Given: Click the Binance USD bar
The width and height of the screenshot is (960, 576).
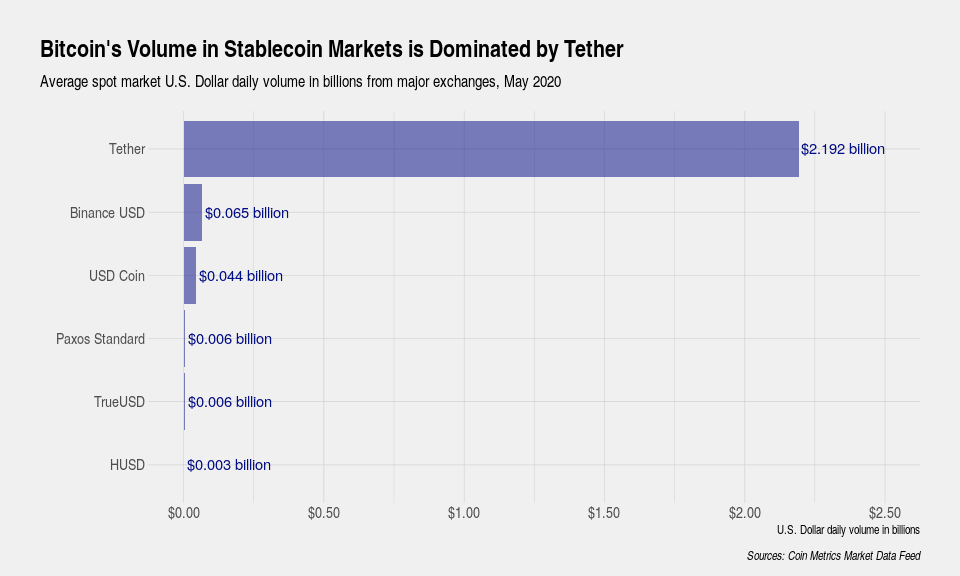Looking at the screenshot, I should [x=193, y=212].
